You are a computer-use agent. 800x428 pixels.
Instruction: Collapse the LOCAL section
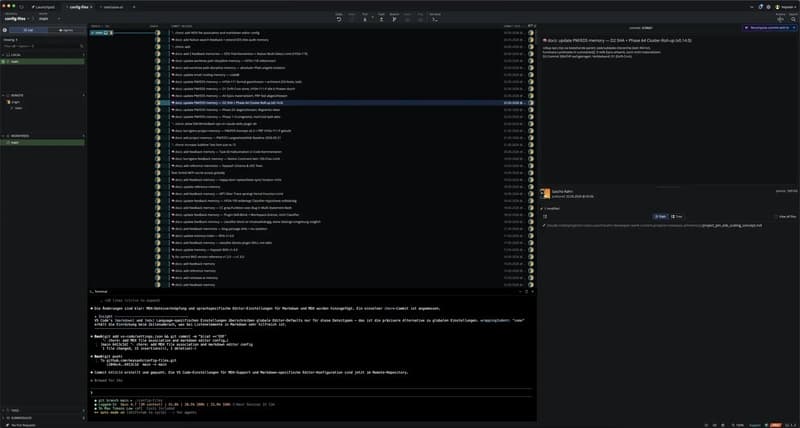click(4, 54)
